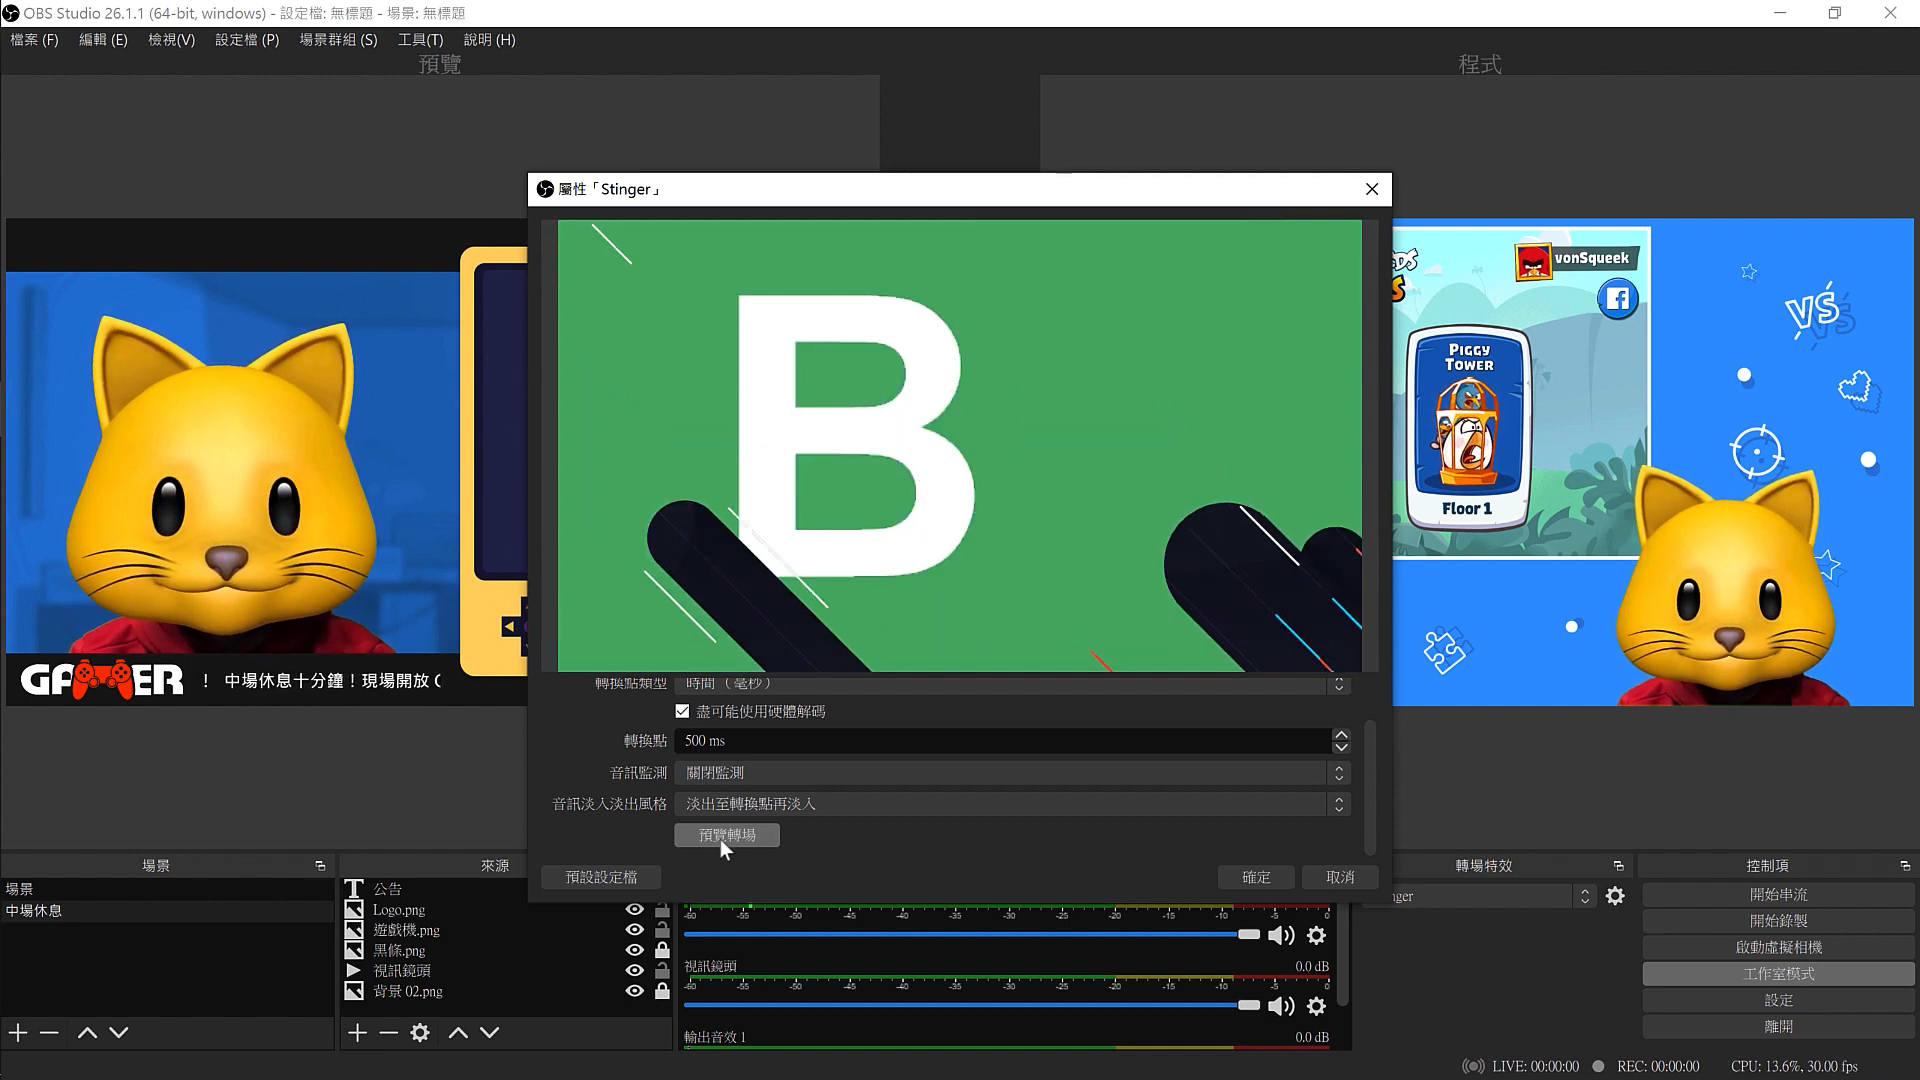This screenshot has width=1920, height=1080.
Task: Open transition properties gear icon
Action: coord(1615,897)
